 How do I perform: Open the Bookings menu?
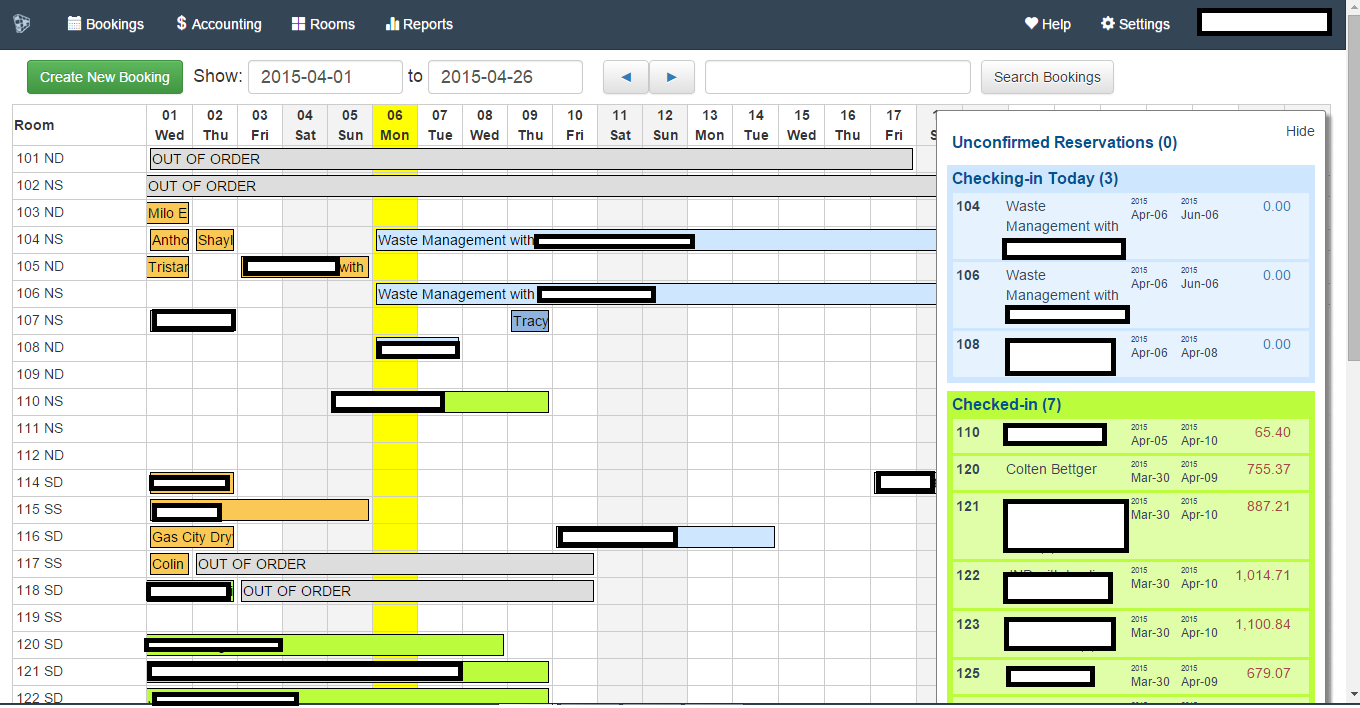point(106,24)
